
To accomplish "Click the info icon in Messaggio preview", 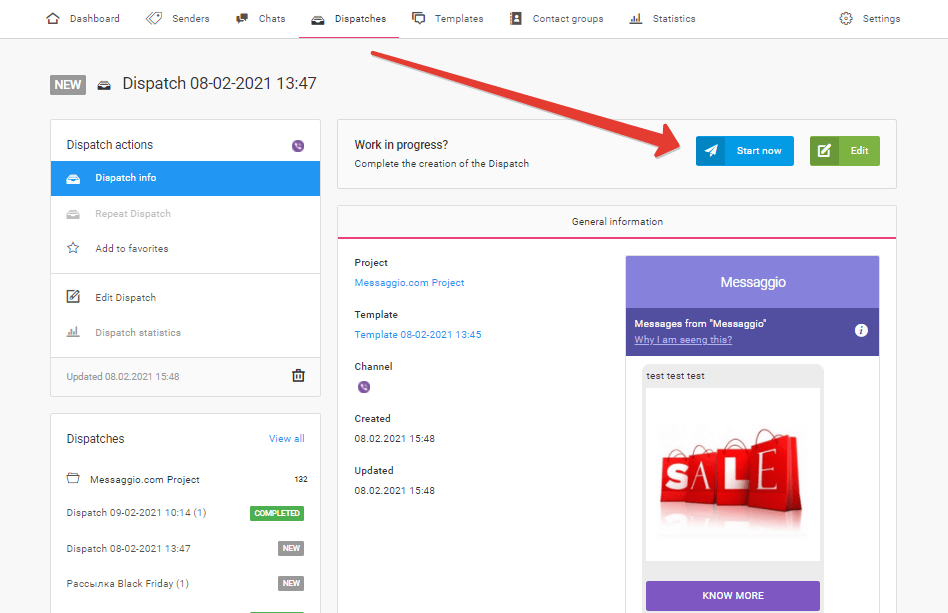I will (861, 330).
